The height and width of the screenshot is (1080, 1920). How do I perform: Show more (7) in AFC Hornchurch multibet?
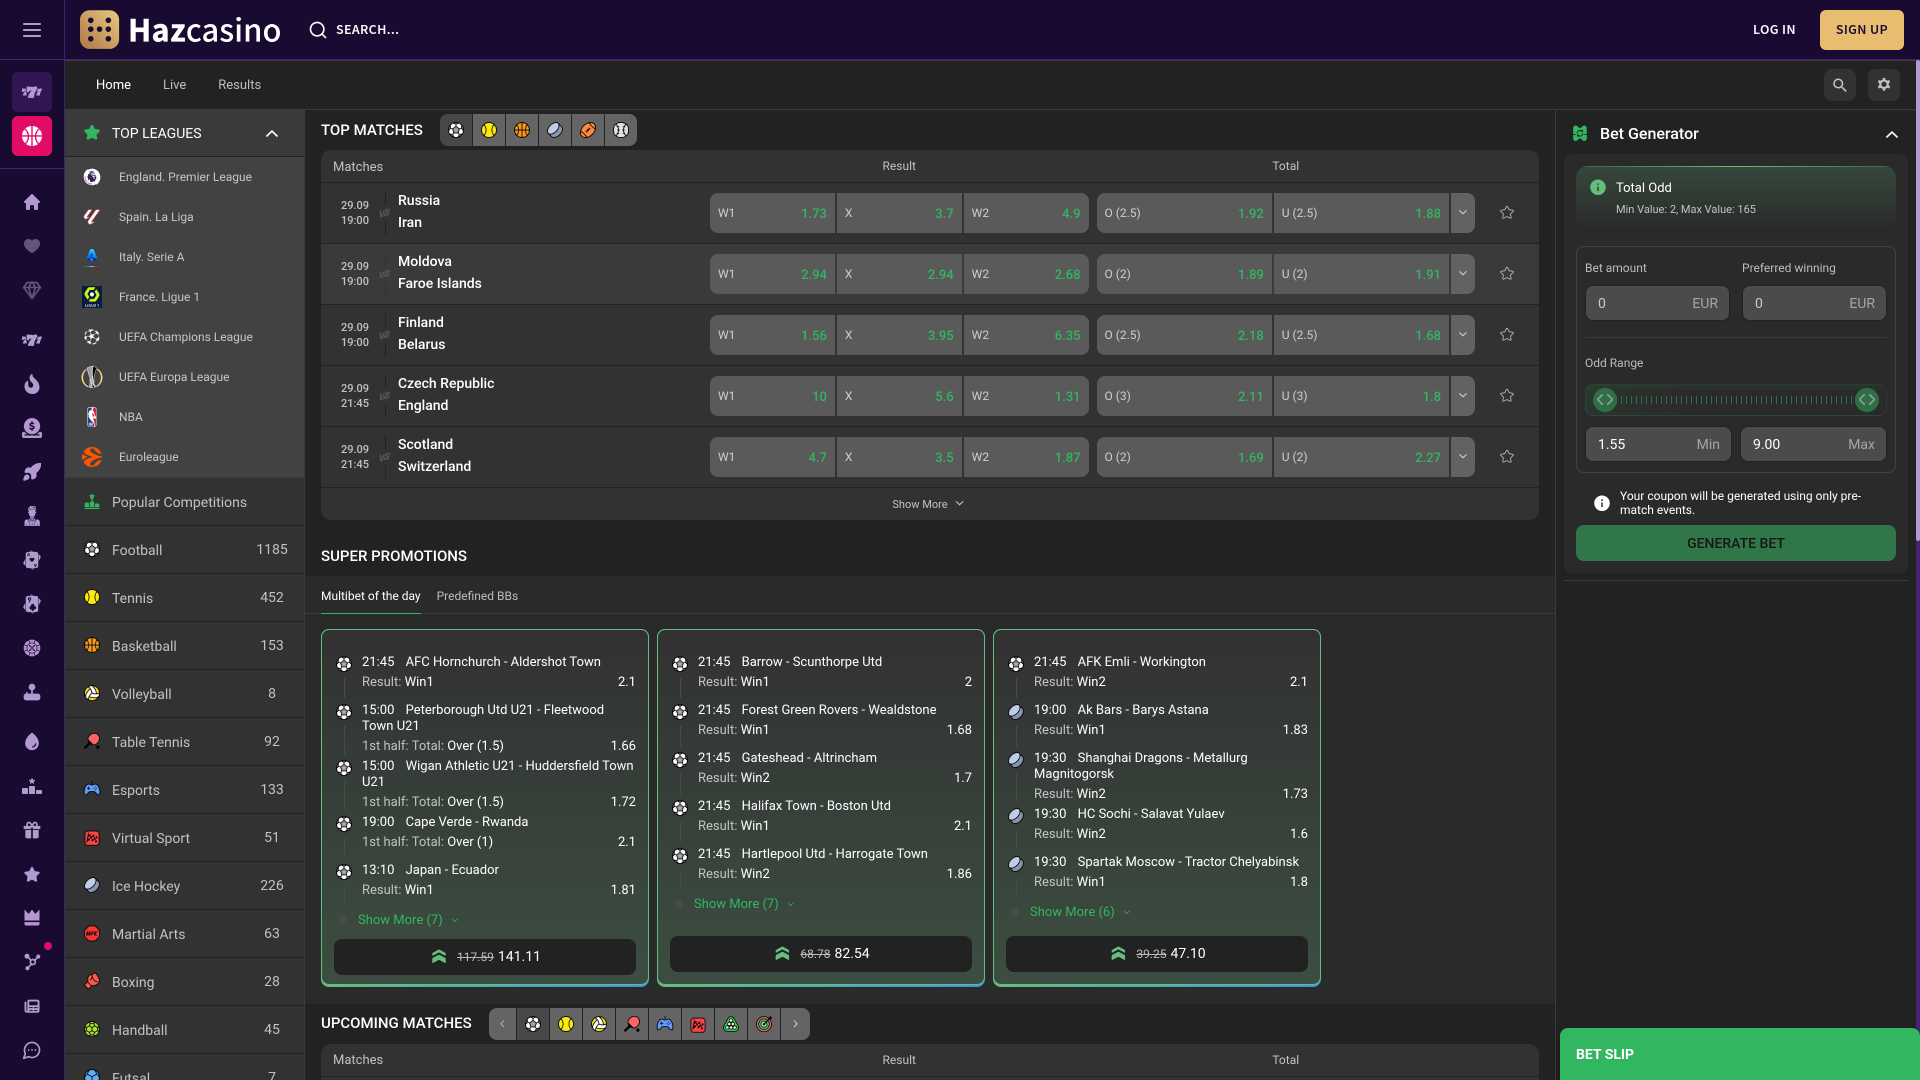[408, 920]
